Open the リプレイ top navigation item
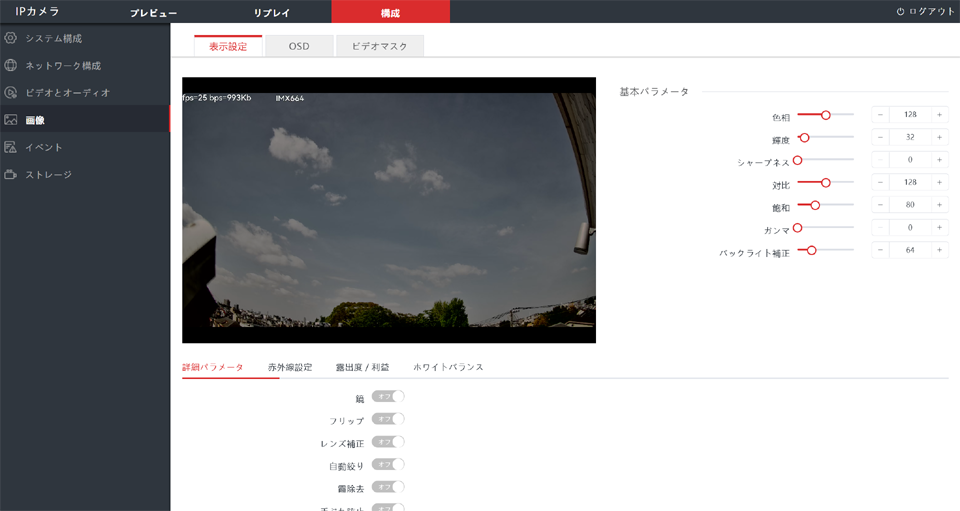Viewport: 960px width, 511px height. coord(271,12)
